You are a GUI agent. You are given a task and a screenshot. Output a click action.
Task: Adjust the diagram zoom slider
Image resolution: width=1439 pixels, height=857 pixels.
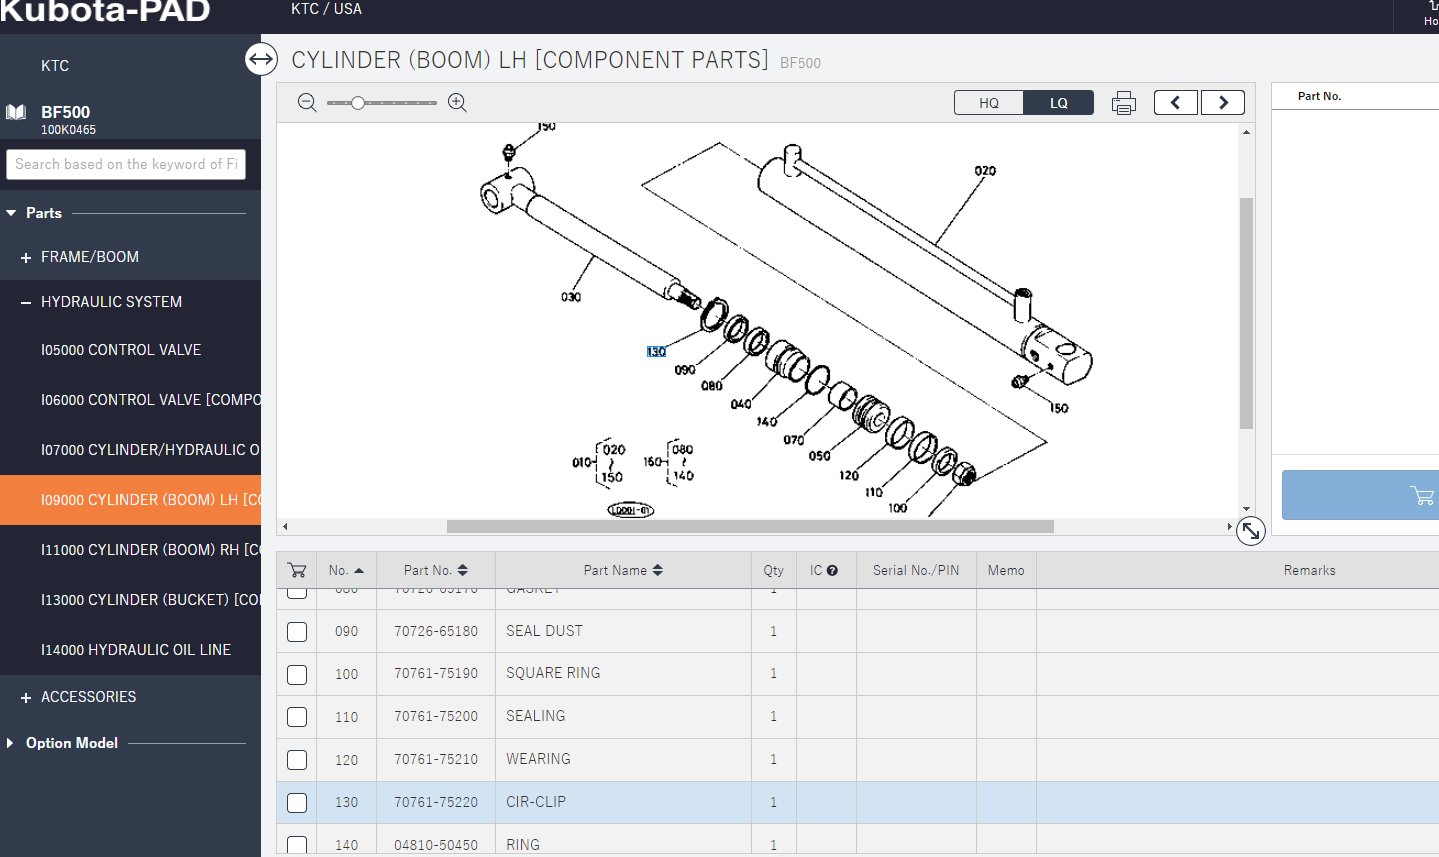tap(358, 103)
